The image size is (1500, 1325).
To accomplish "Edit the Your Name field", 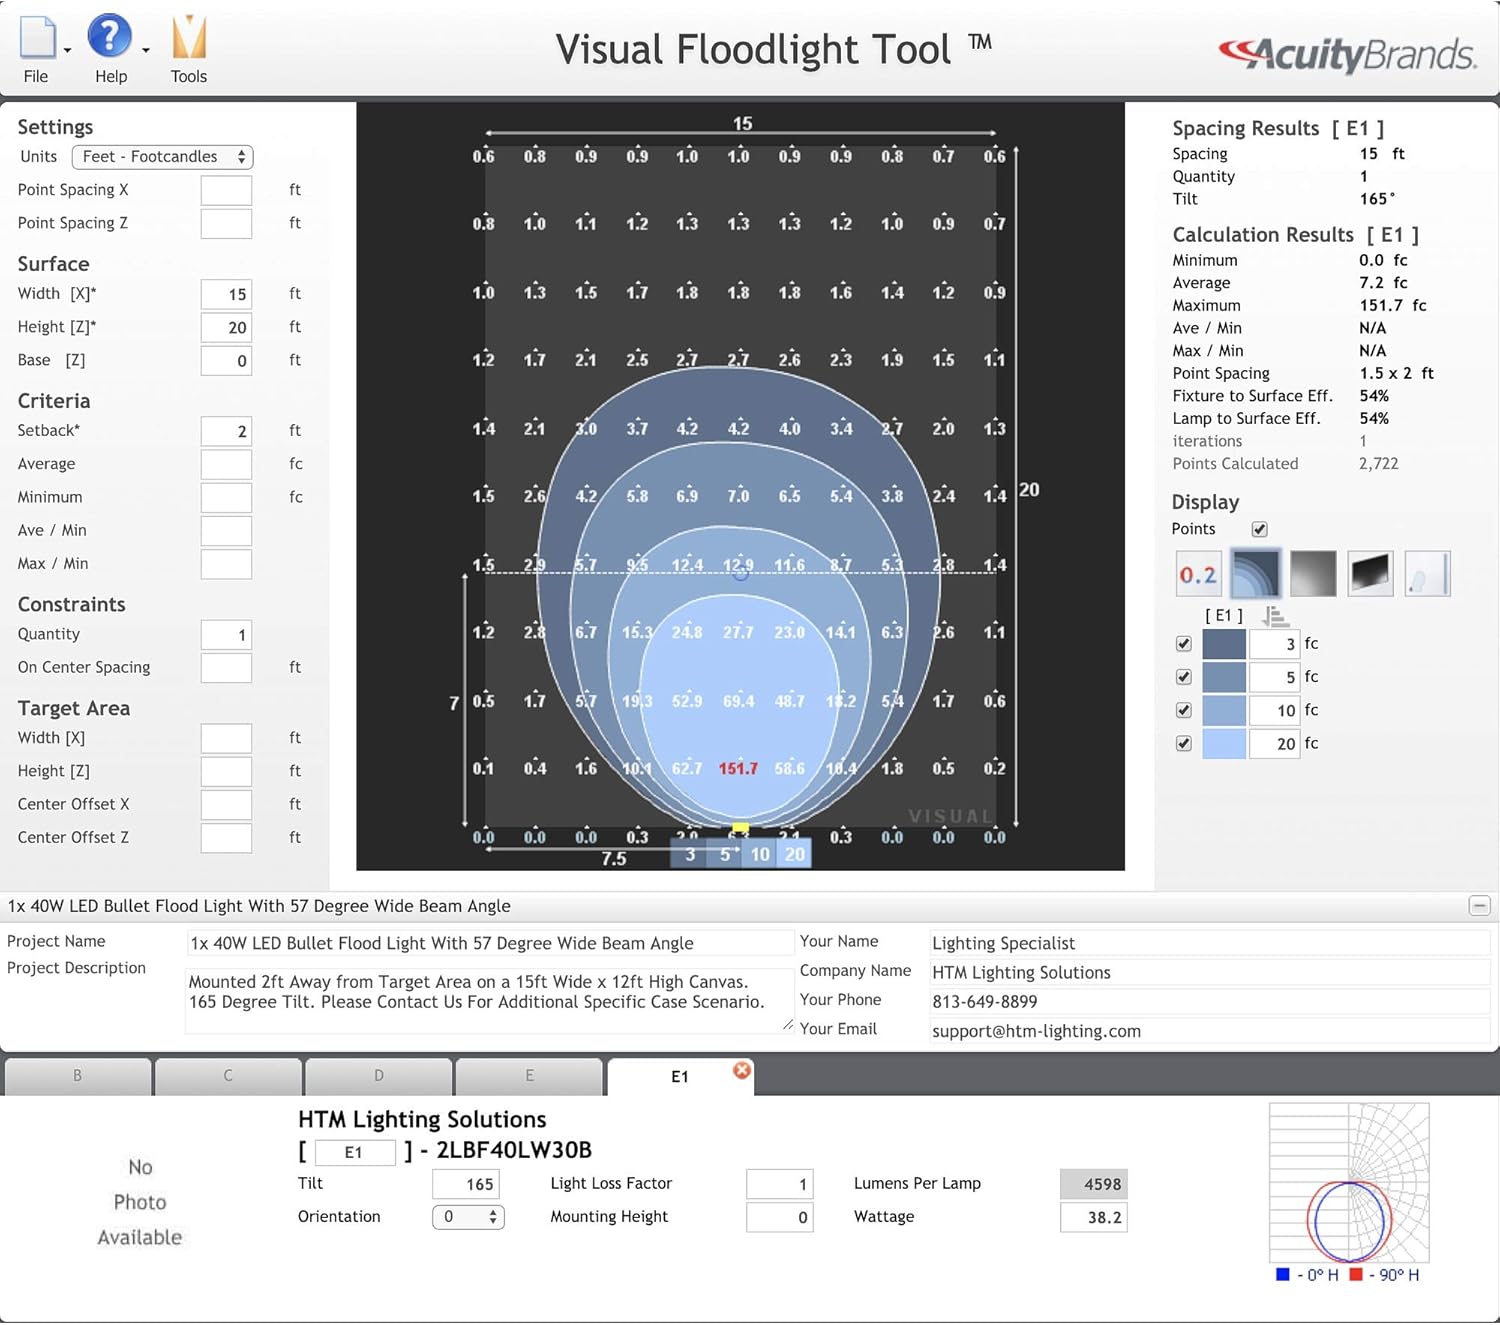I will [1210, 943].
